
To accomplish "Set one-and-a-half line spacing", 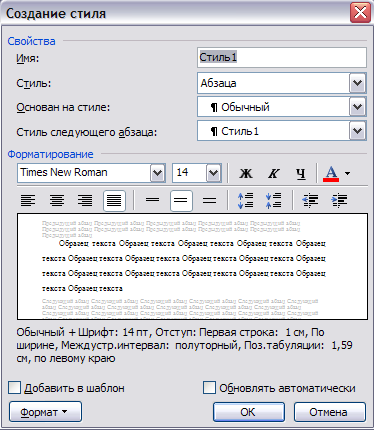I will (x=181, y=201).
